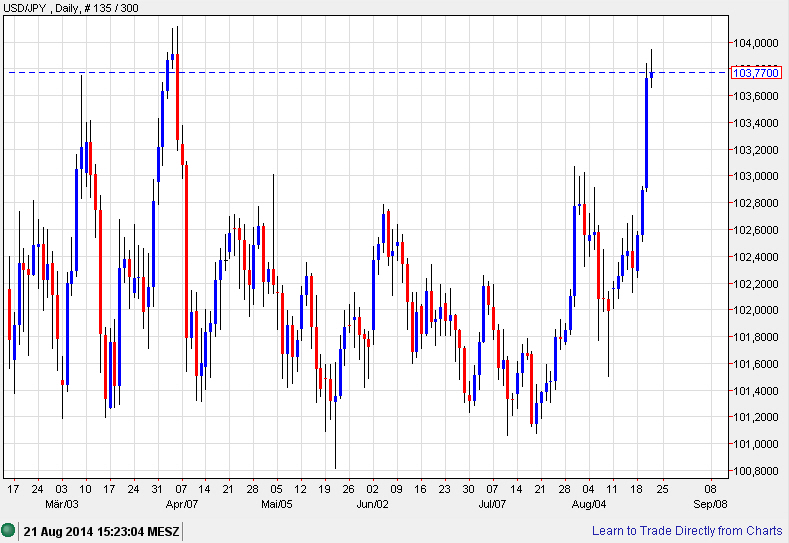This screenshot has height=543, width=789.
Task: Click the 103,2000 price axis label
Action: click(755, 150)
